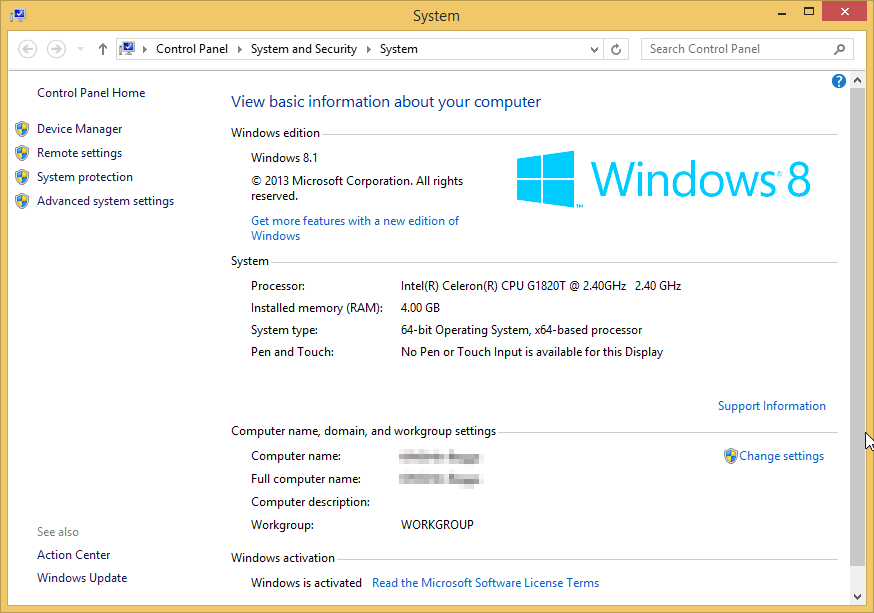Viewport: 874px width, 613px height.
Task: Maximize the System window
Action: tap(809, 12)
